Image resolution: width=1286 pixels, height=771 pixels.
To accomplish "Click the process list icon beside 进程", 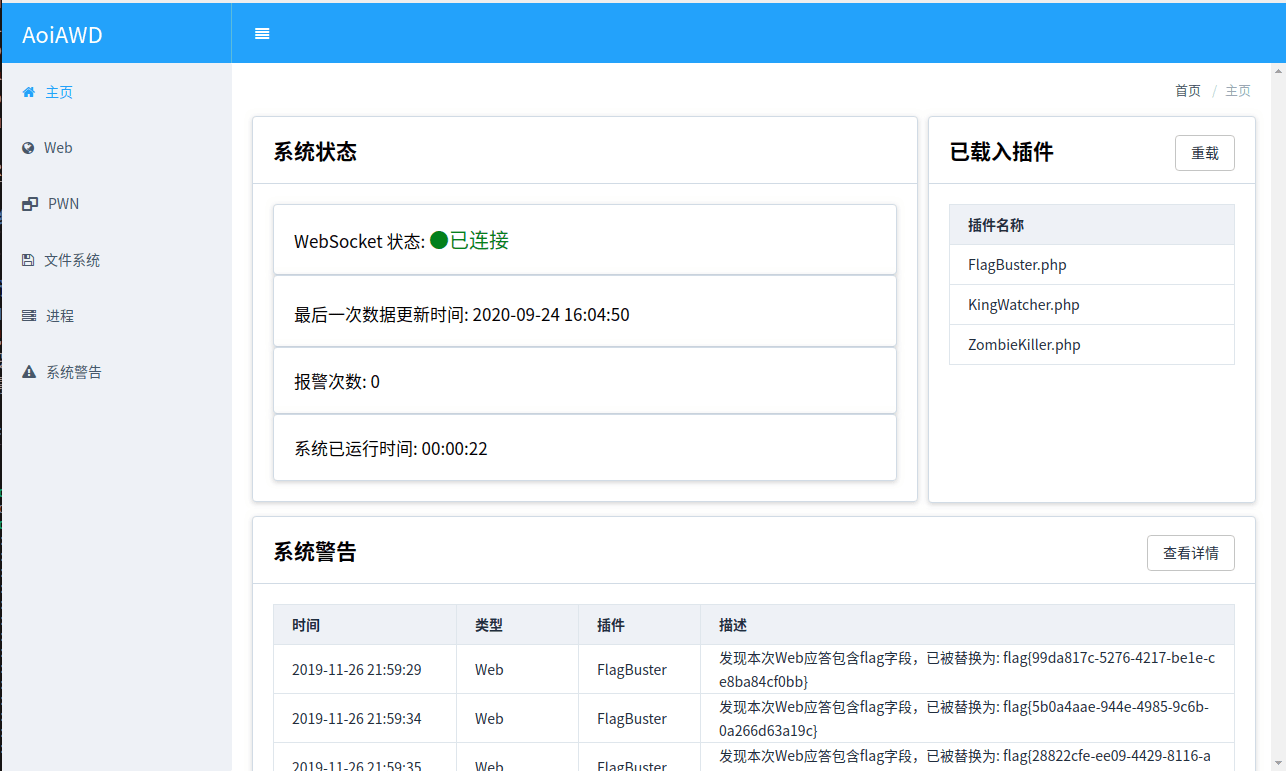I will tap(29, 316).
